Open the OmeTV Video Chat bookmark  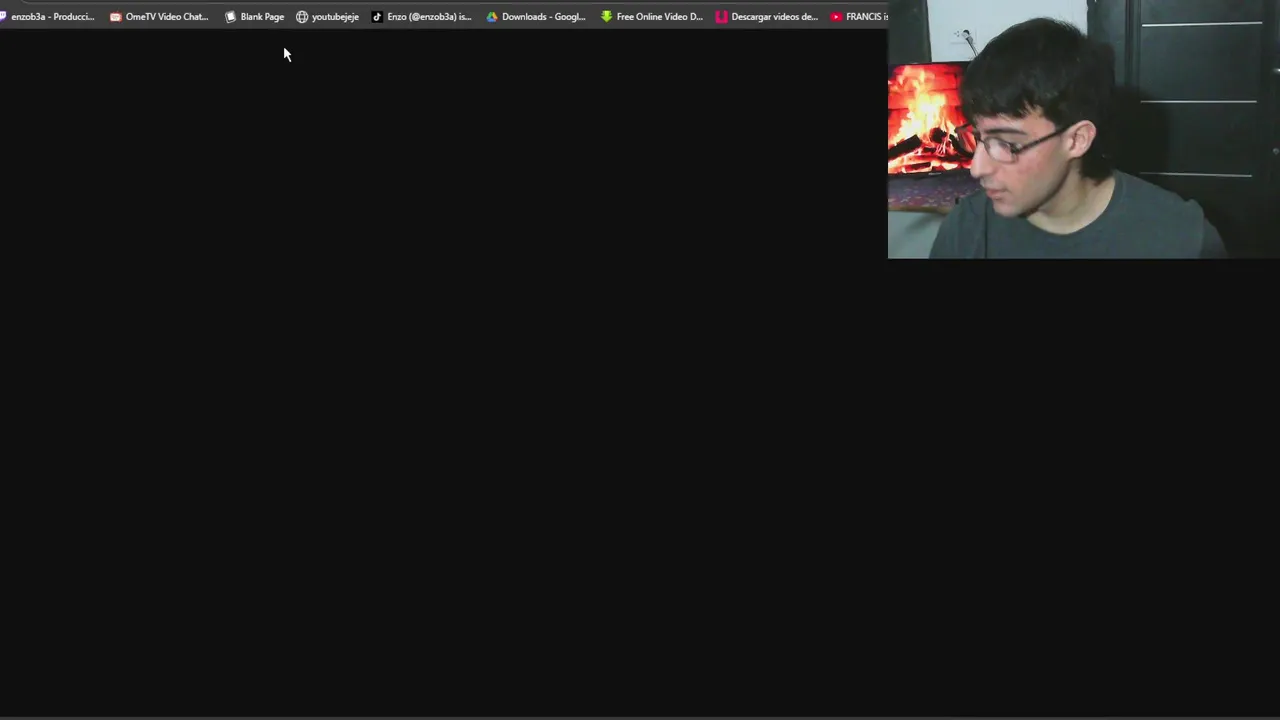click(159, 17)
